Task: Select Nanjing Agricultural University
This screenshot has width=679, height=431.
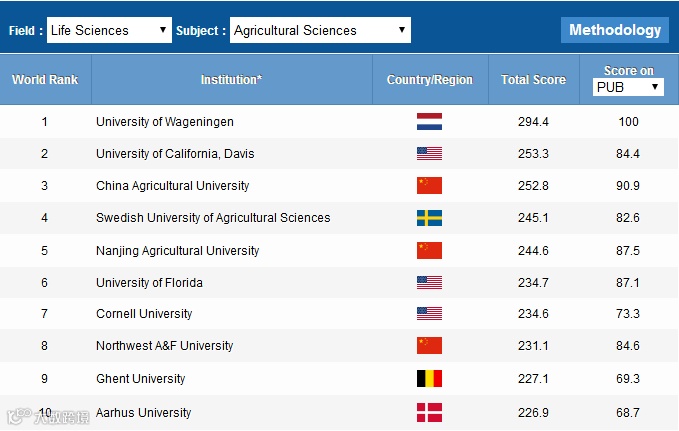Action: click(x=177, y=250)
